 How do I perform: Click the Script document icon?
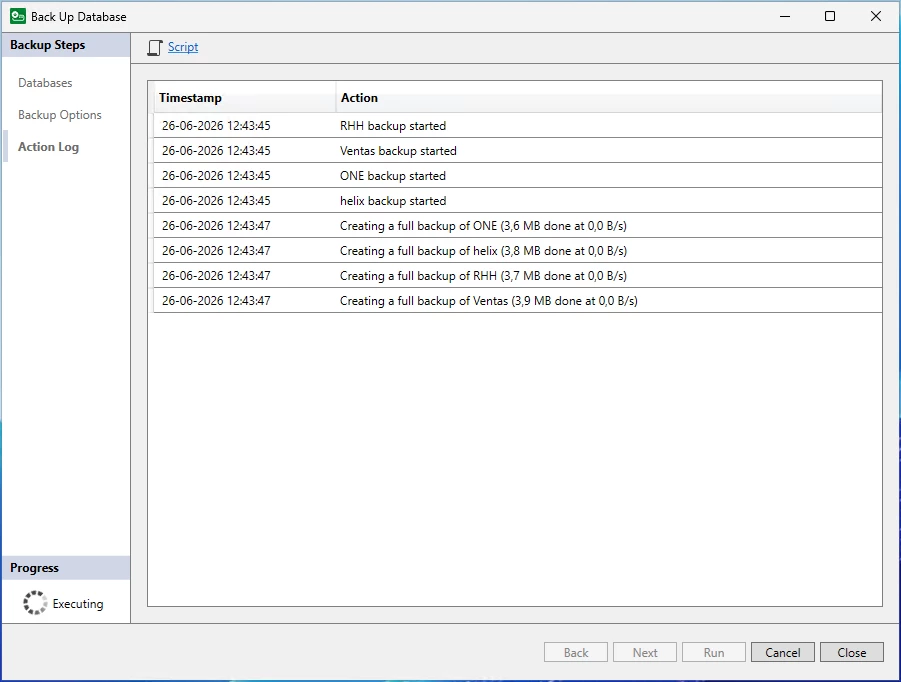155,48
